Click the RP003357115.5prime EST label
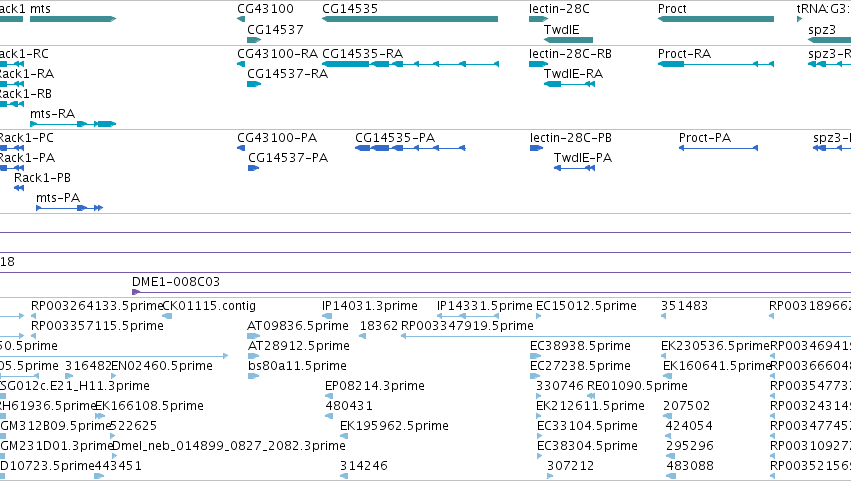The height and width of the screenshot is (481, 851). [97, 326]
